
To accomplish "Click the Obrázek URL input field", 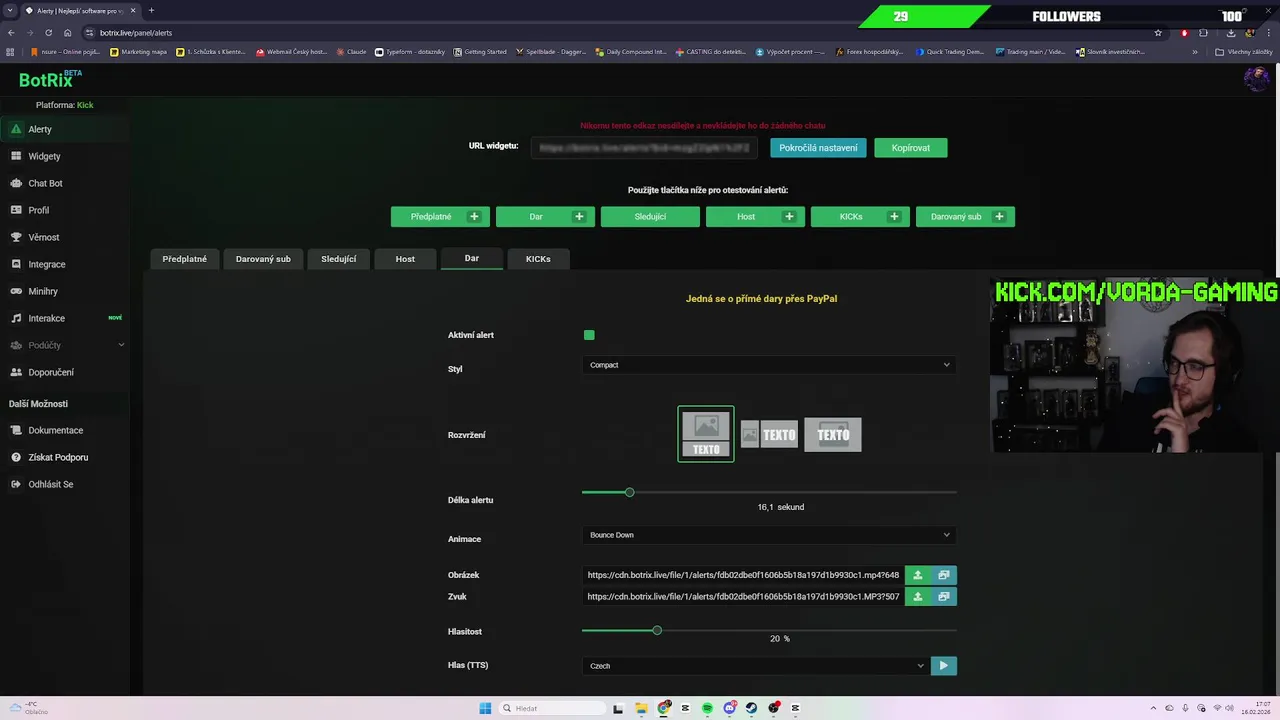I will coord(743,575).
